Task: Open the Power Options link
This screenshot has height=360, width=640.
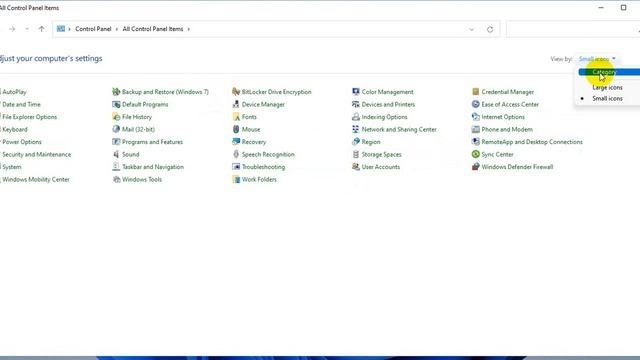Action: [22, 142]
